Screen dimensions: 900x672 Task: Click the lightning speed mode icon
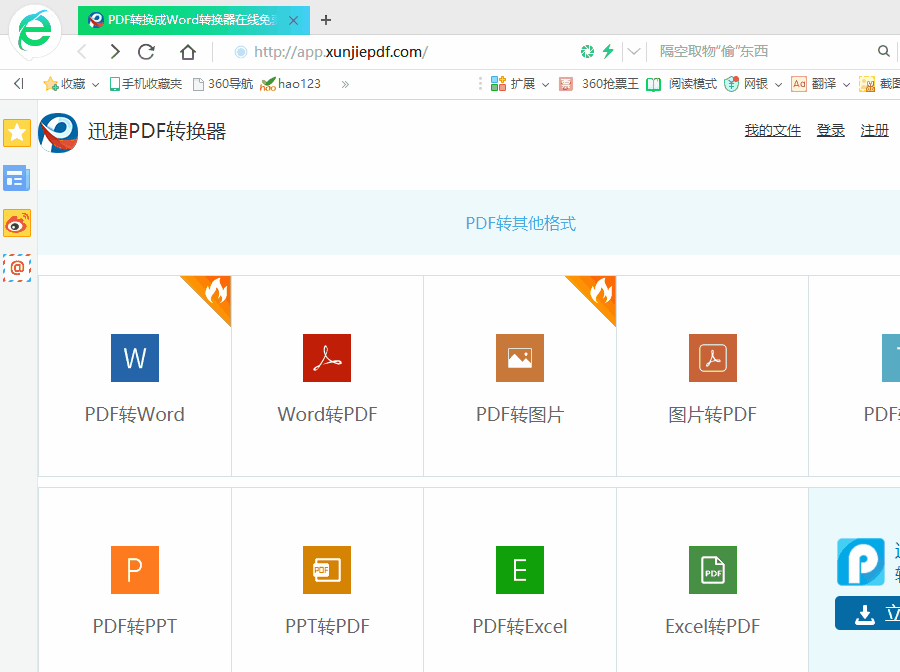click(x=608, y=51)
